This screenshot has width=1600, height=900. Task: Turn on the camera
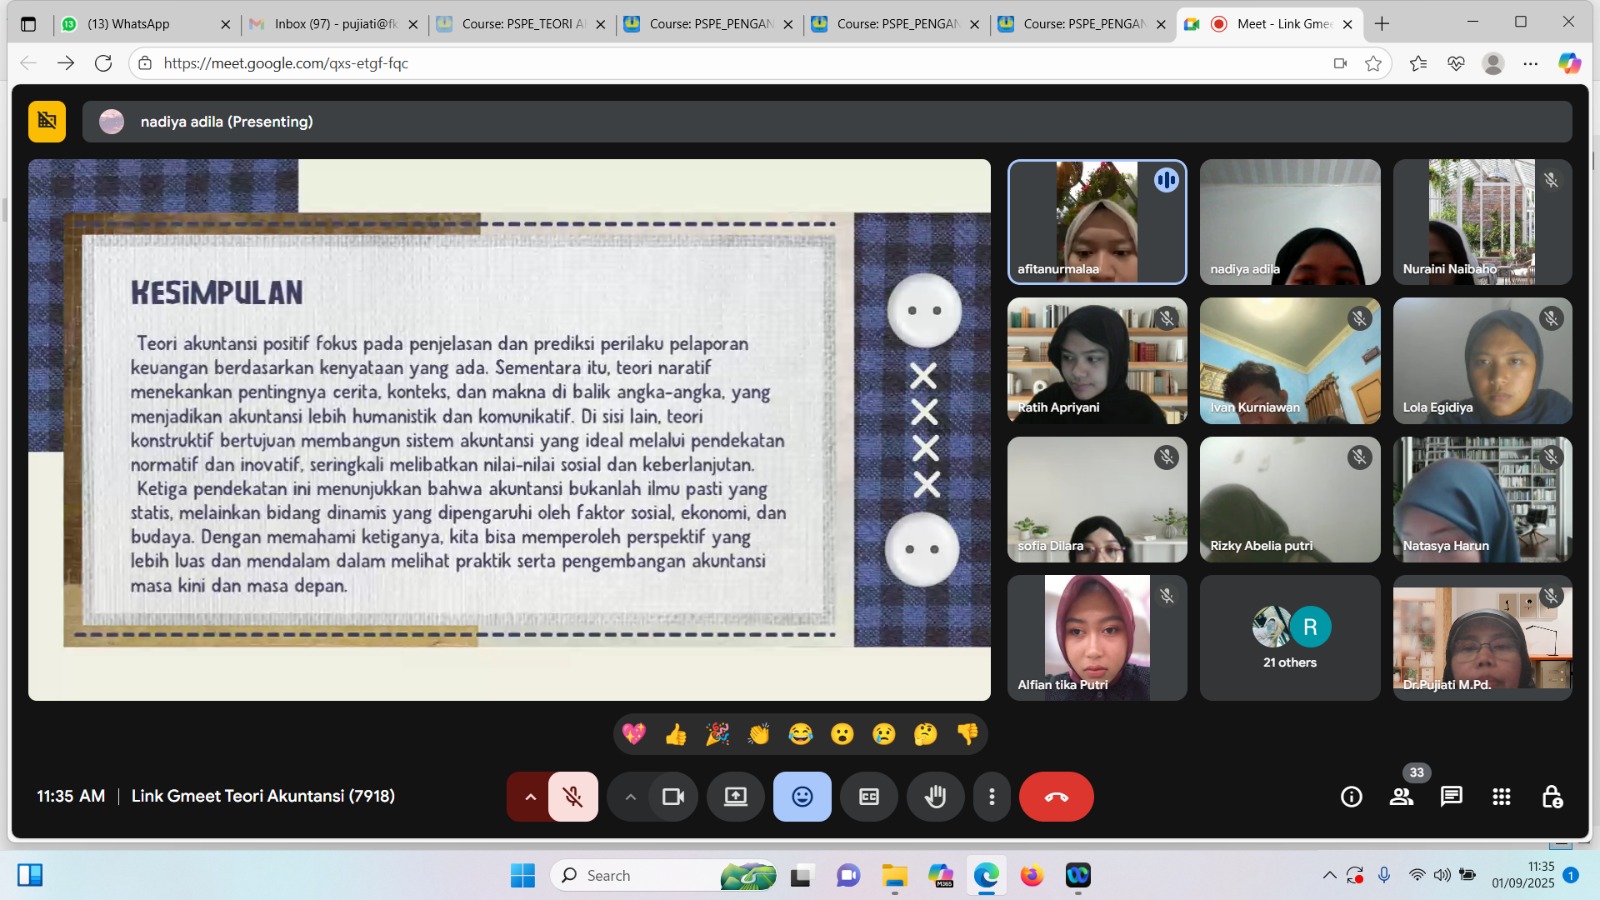673,797
